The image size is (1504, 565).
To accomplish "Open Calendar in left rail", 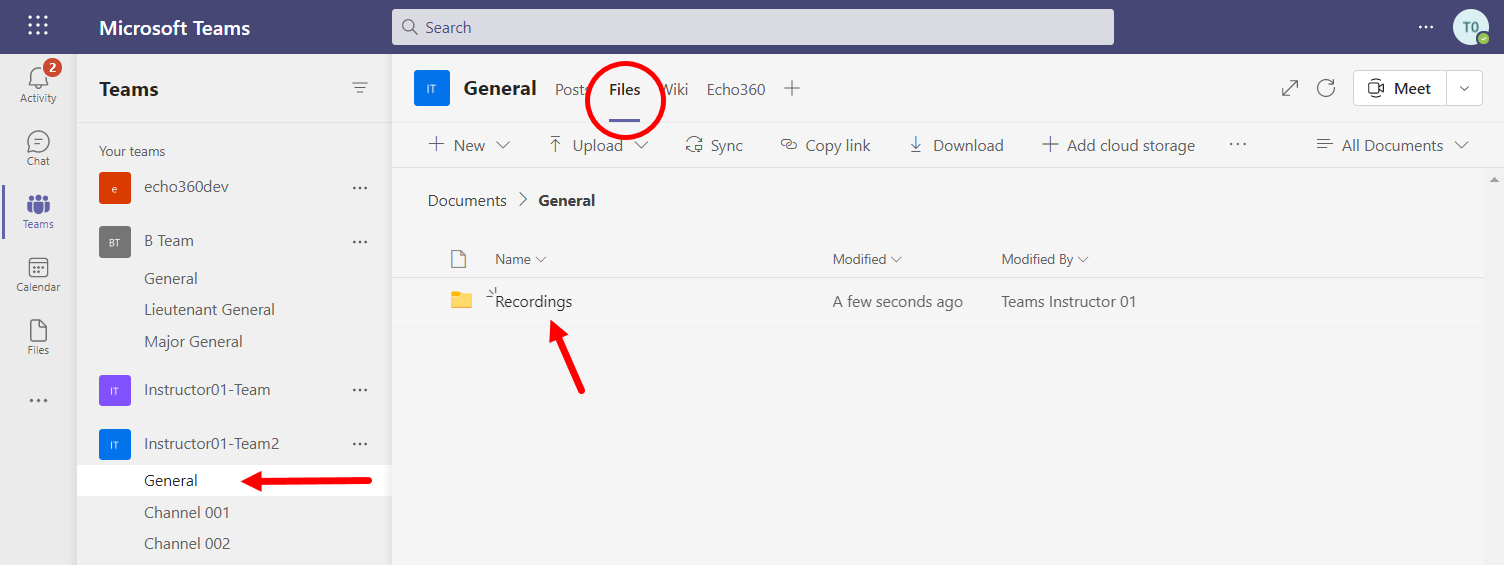I will [x=38, y=274].
